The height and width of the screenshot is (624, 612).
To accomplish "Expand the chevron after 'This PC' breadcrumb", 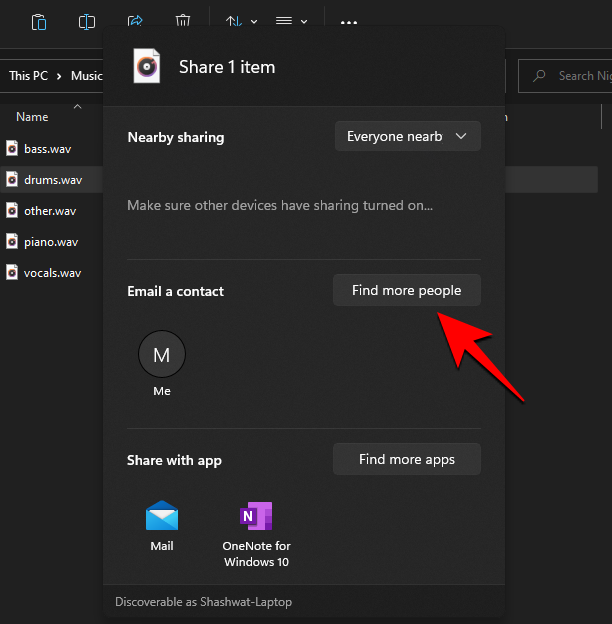I will click(x=59, y=76).
